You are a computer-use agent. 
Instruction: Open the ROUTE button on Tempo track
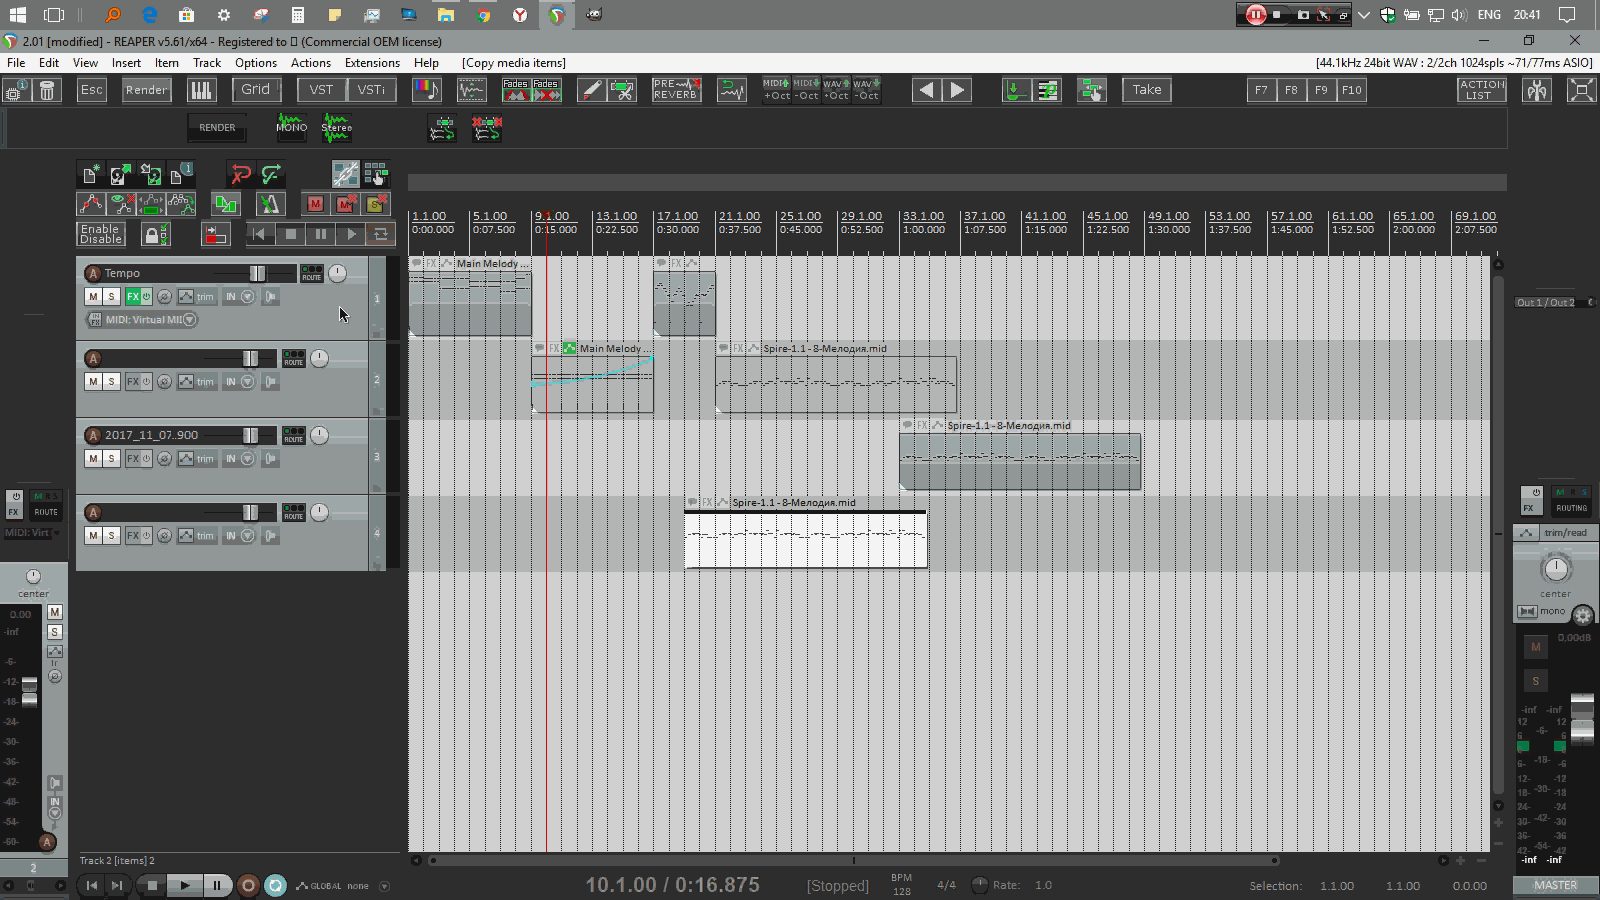(312, 273)
